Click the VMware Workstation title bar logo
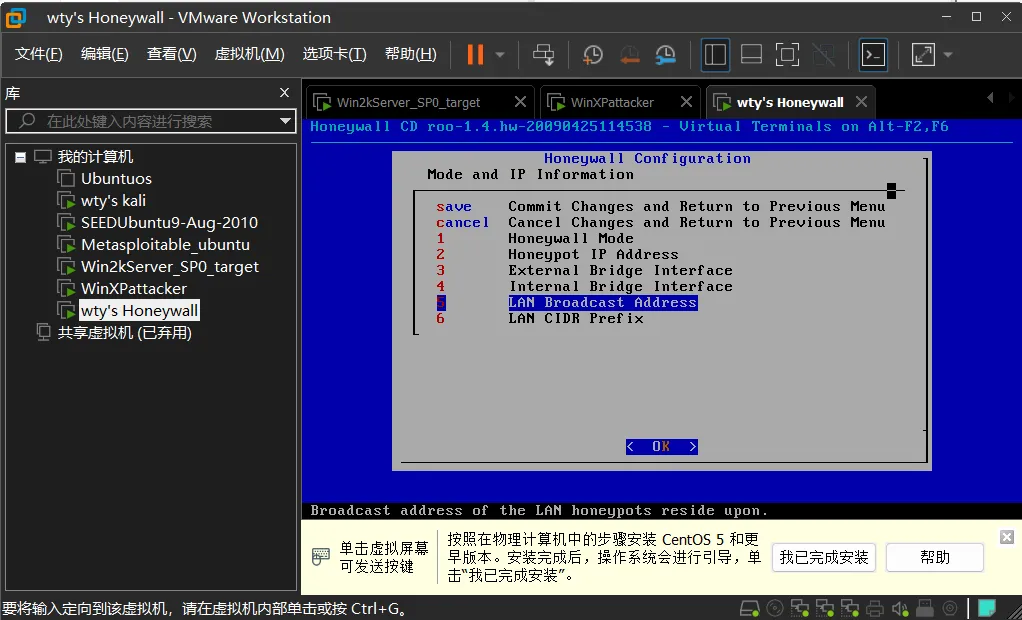This screenshot has width=1022, height=620. point(16,18)
